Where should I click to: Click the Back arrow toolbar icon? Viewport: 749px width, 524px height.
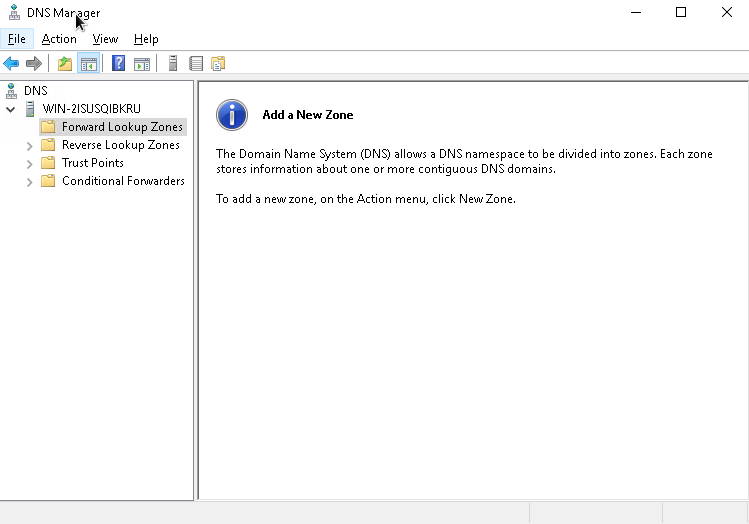(12, 64)
